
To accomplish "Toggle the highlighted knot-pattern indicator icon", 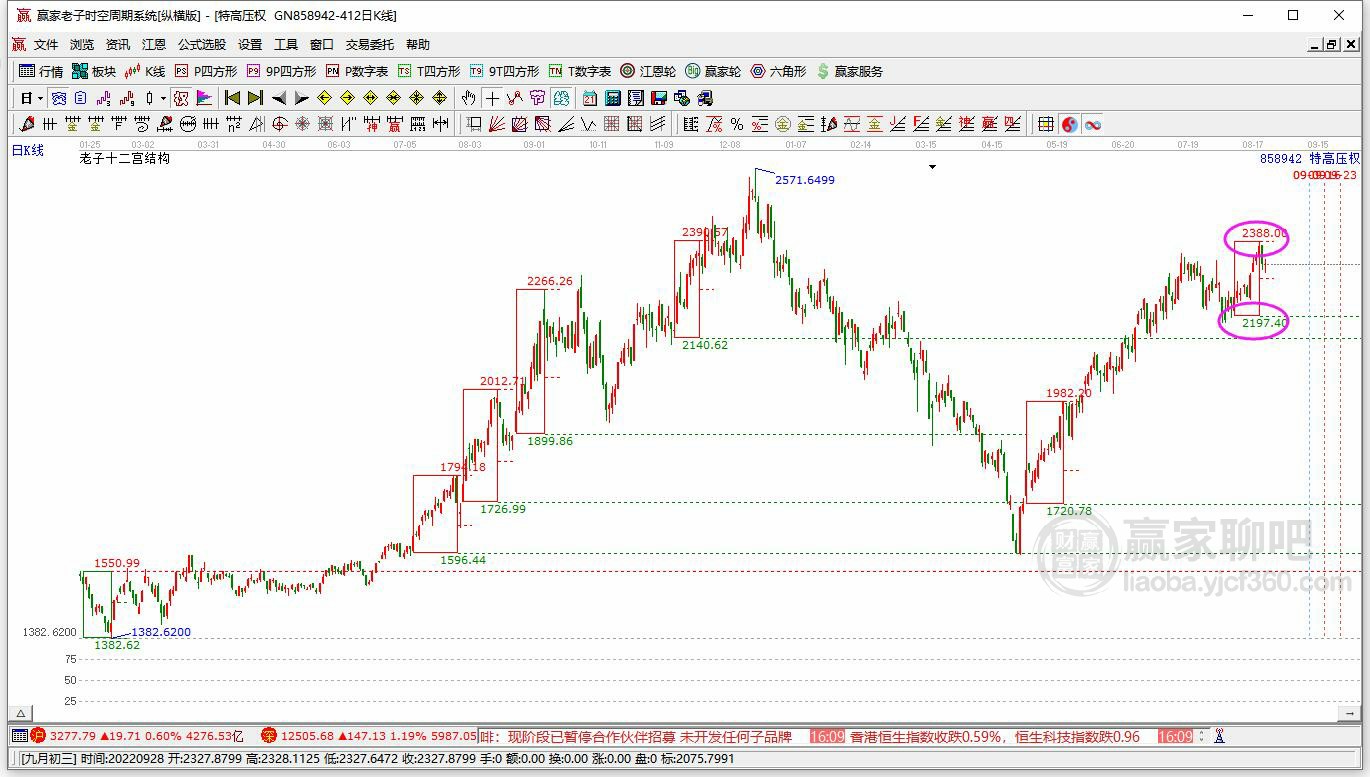I will pos(58,98).
